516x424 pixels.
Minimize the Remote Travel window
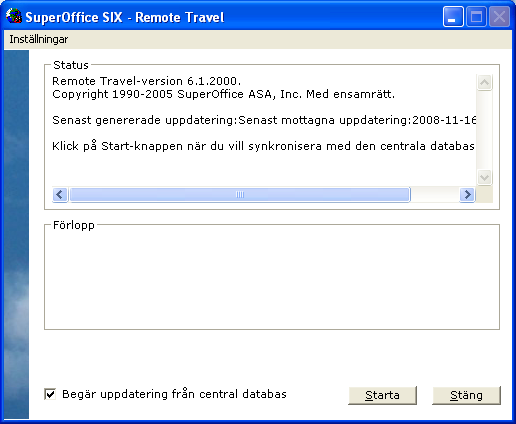[453, 16]
